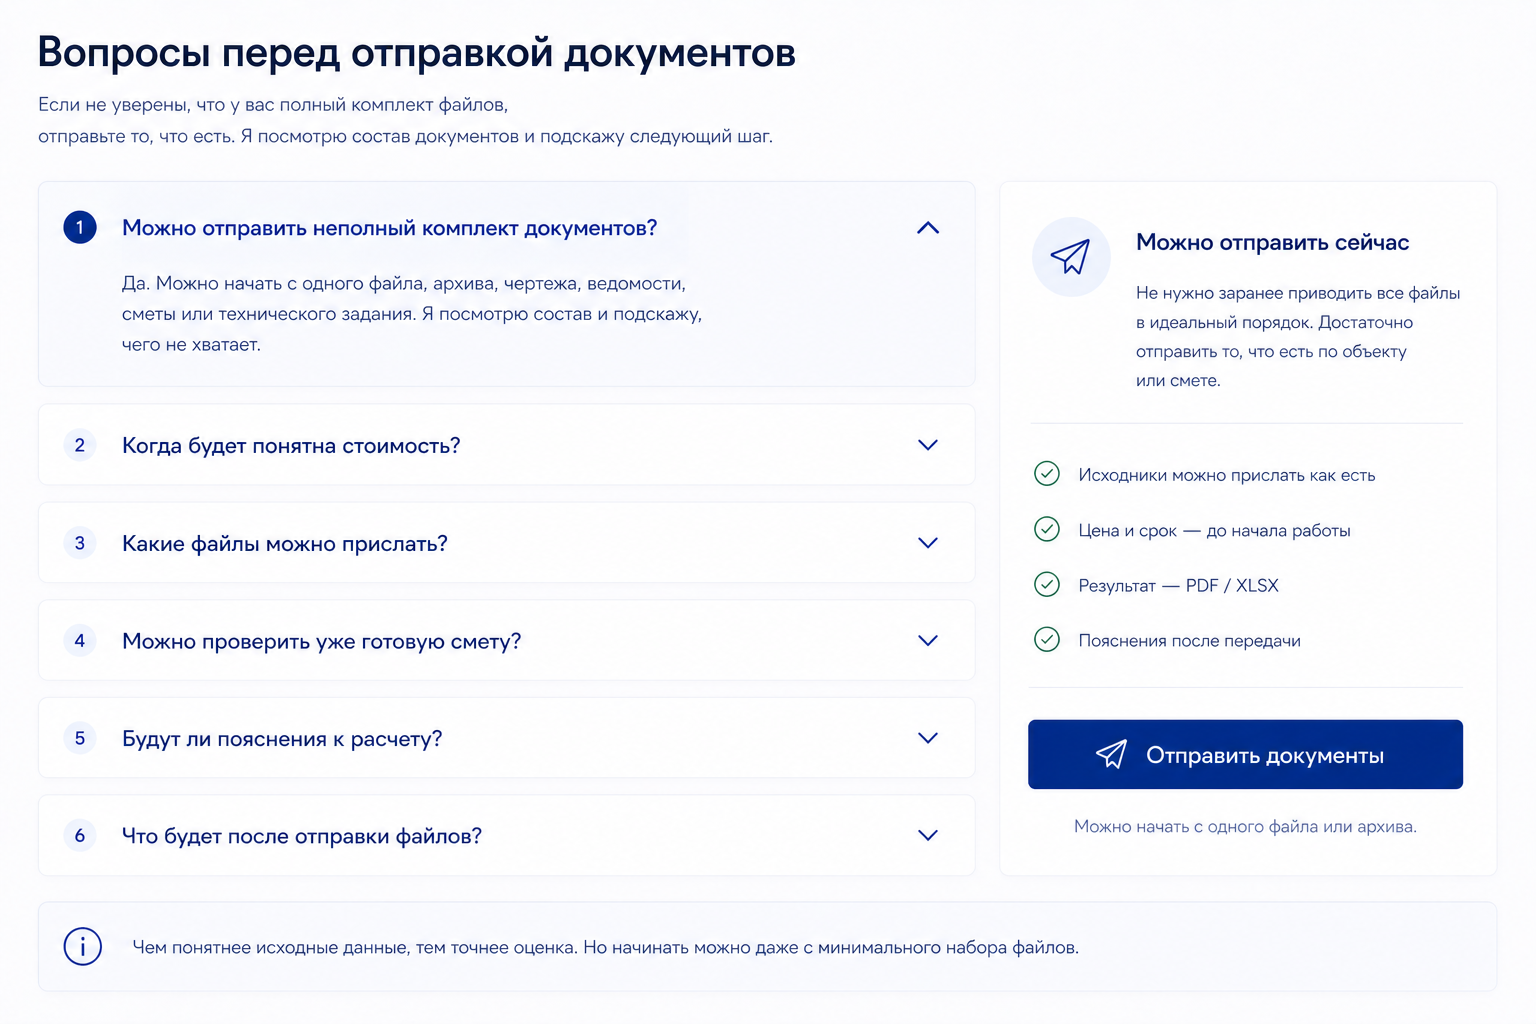The image size is (1536, 1024).
Task: Click the checkmark icon next to "Исходники можно прислать как есть"
Action: pyautogui.click(x=1047, y=473)
